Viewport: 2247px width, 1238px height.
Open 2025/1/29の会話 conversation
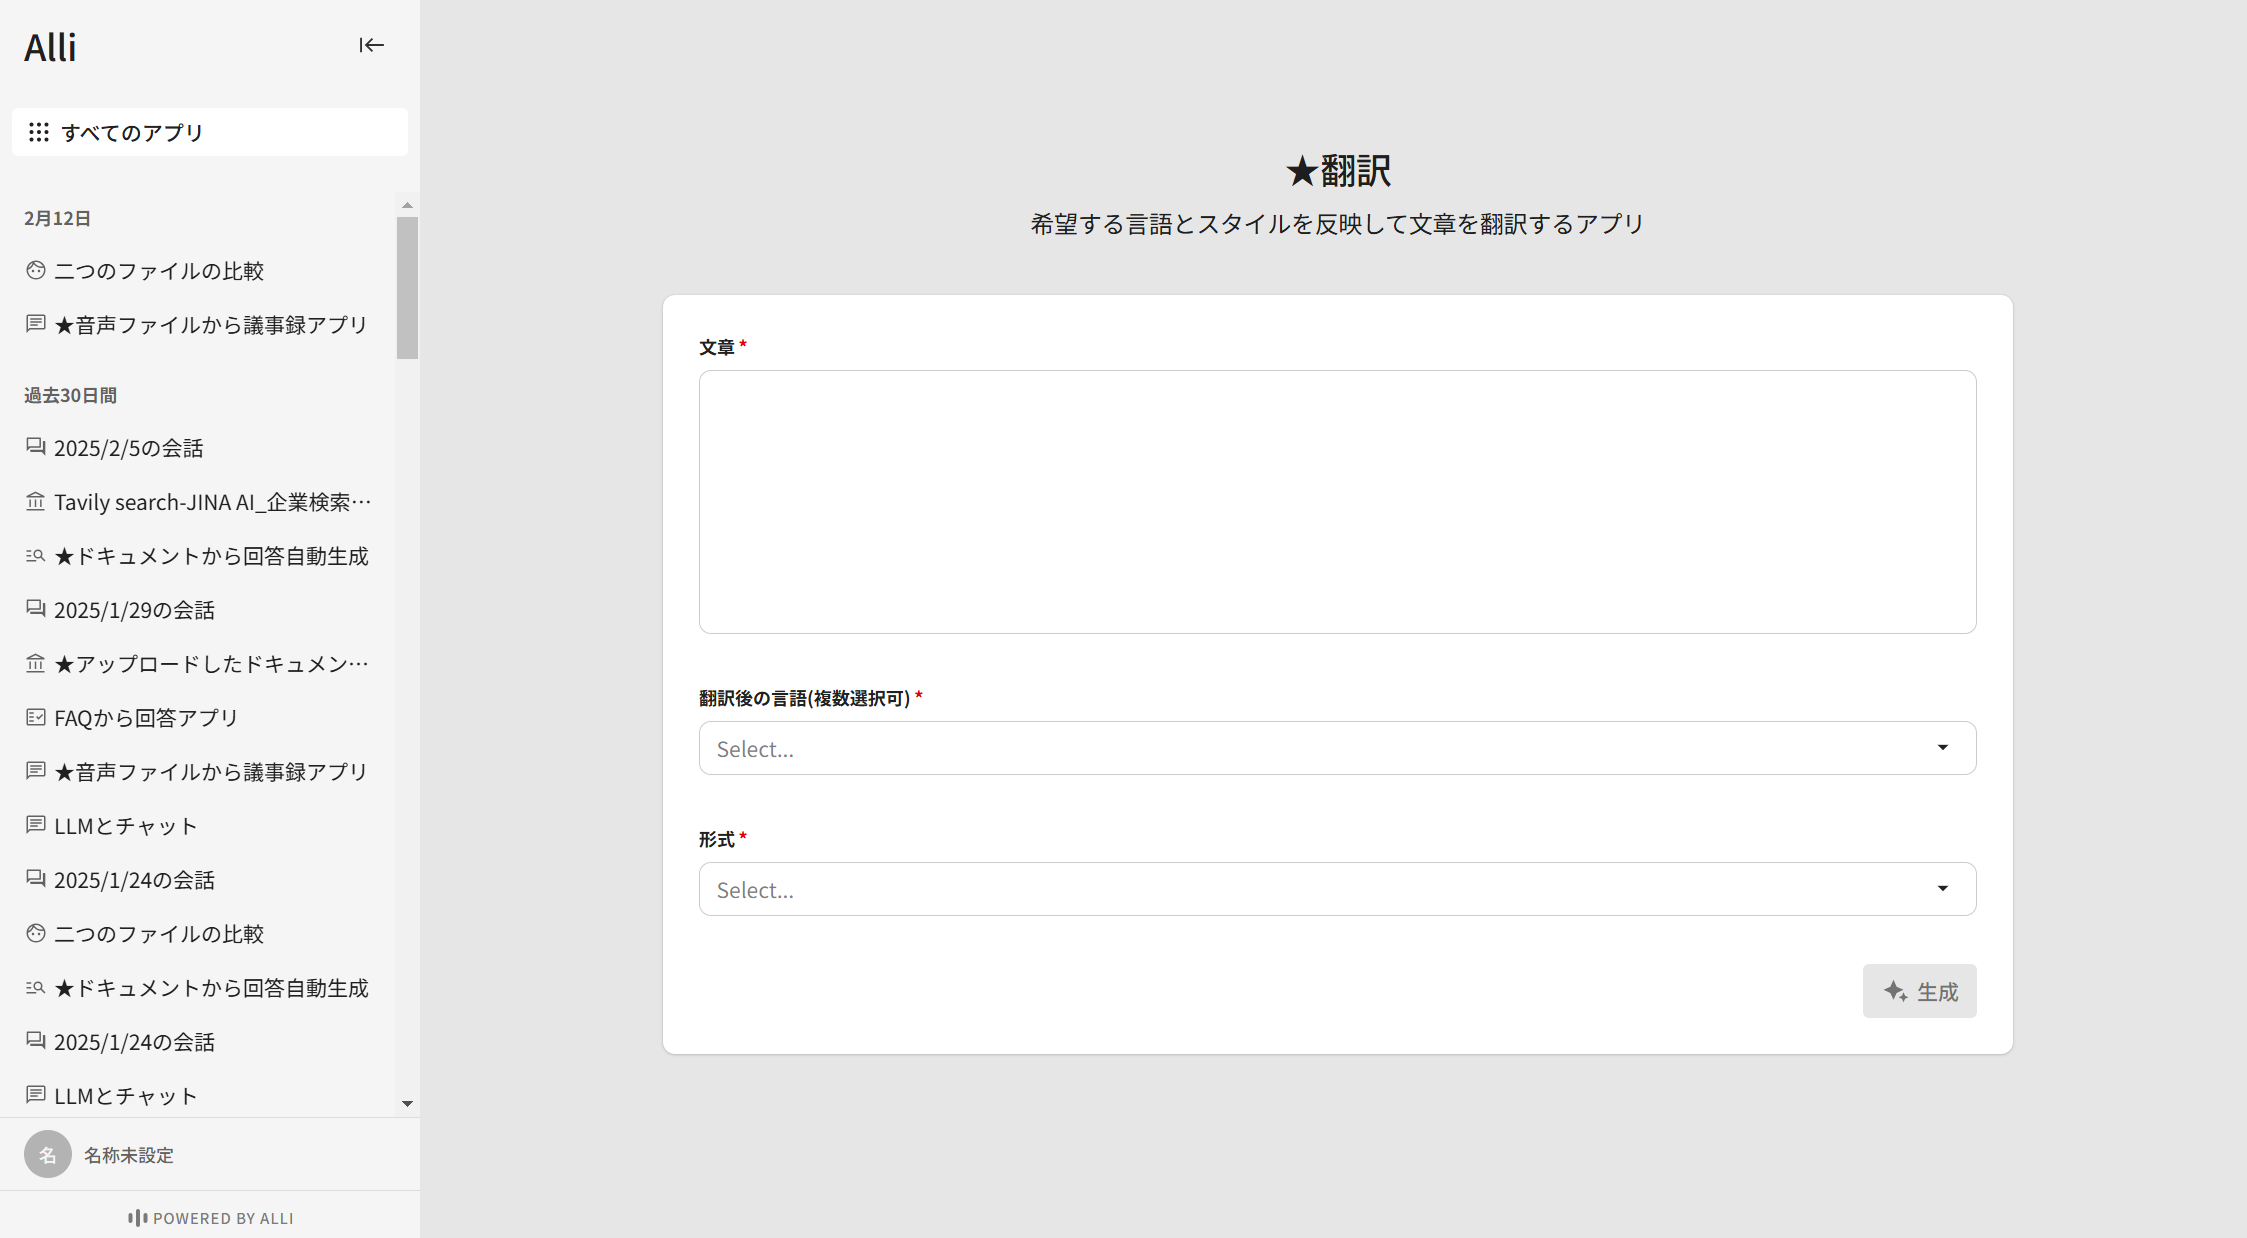coord(134,610)
